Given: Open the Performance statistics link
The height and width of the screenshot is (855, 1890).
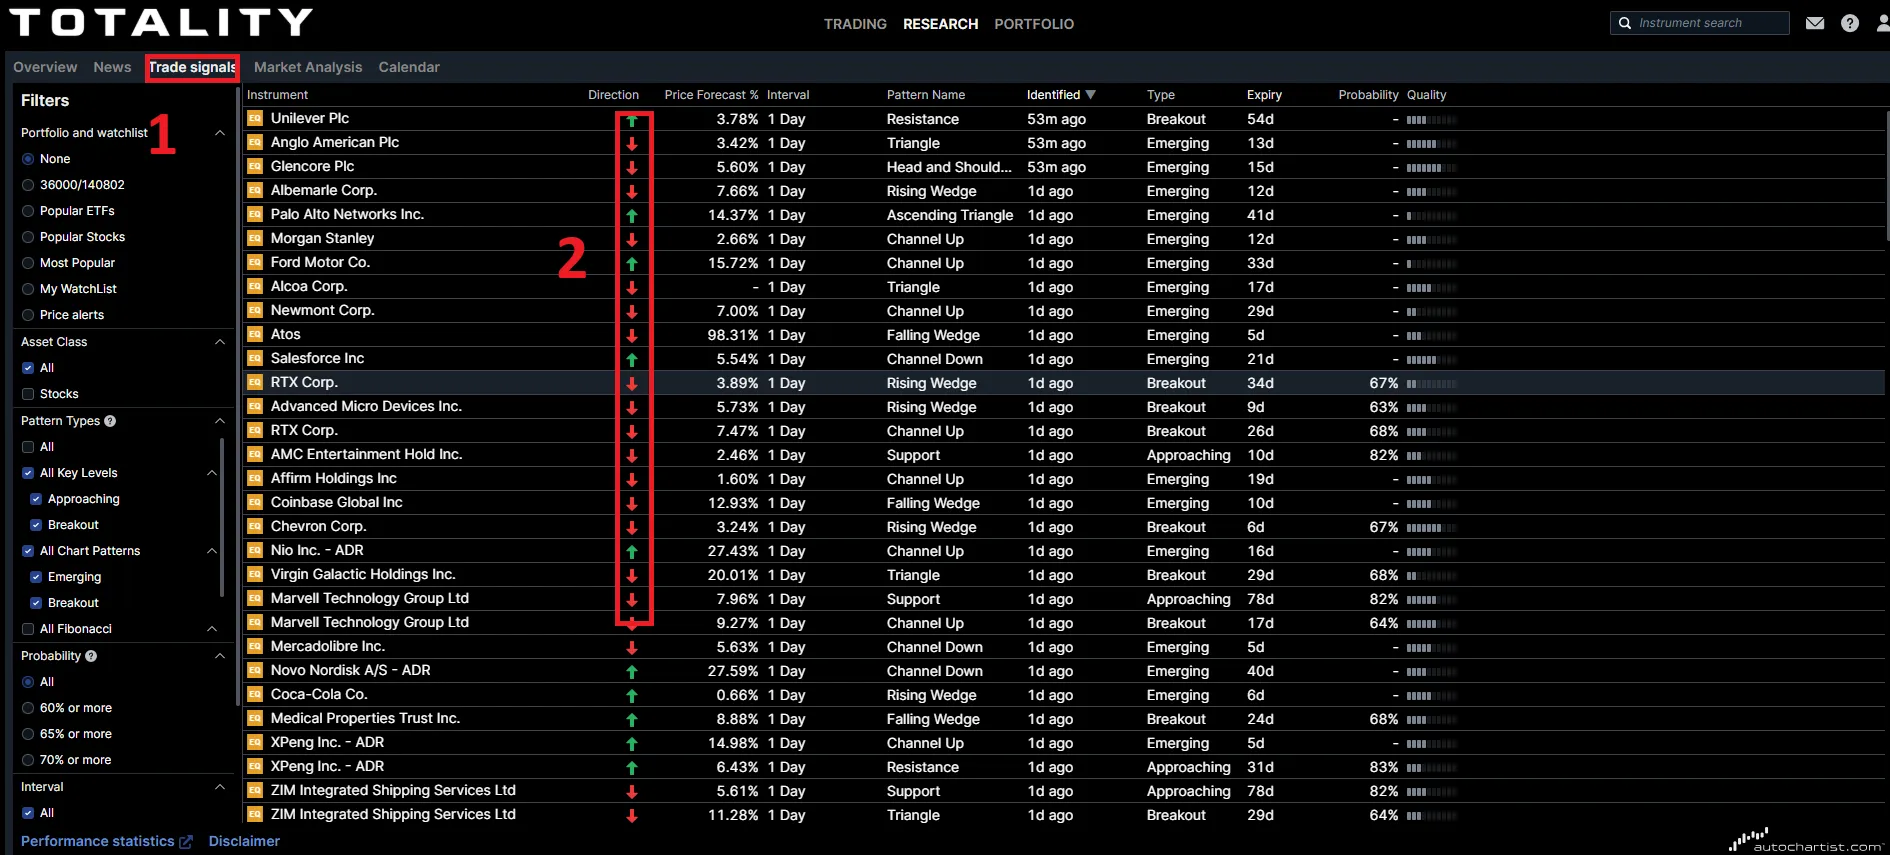Looking at the screenshot, I should point(97,841).
